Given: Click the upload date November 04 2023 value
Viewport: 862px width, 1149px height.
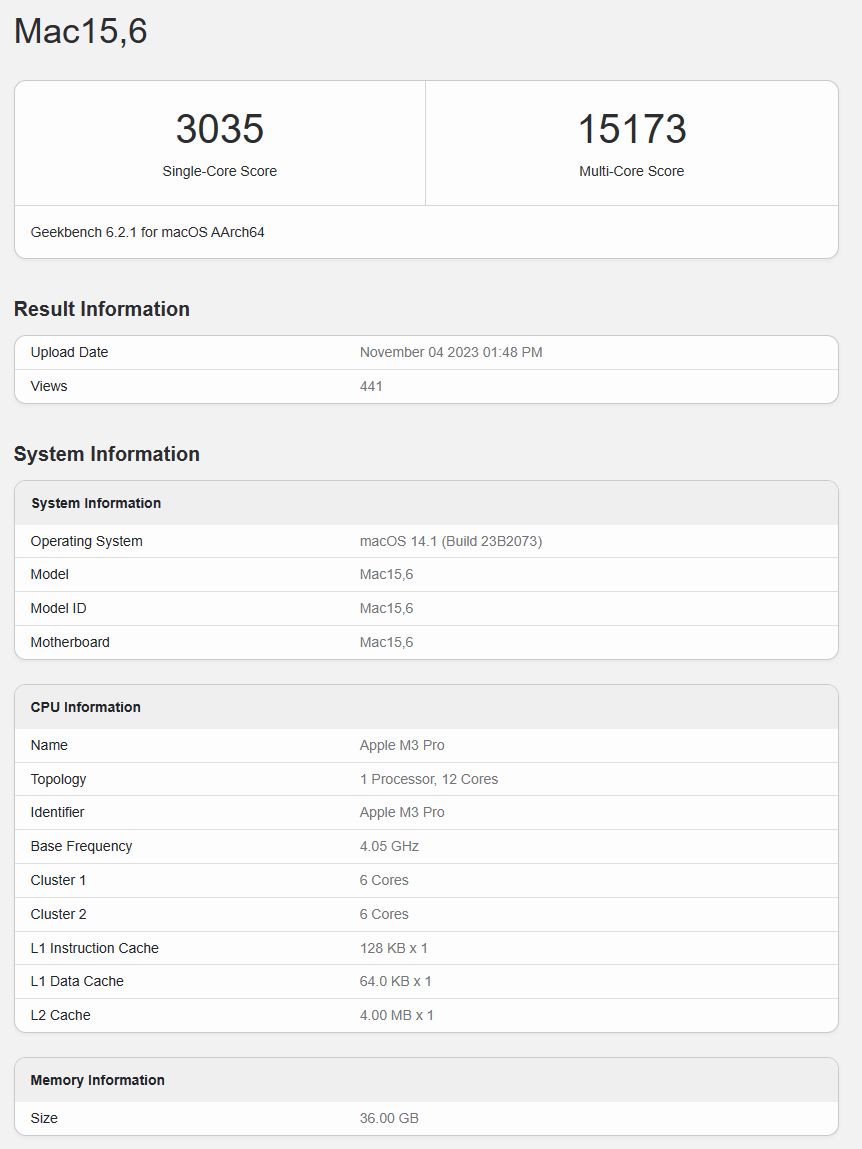Looking at the screenshot, I should 451,352.
